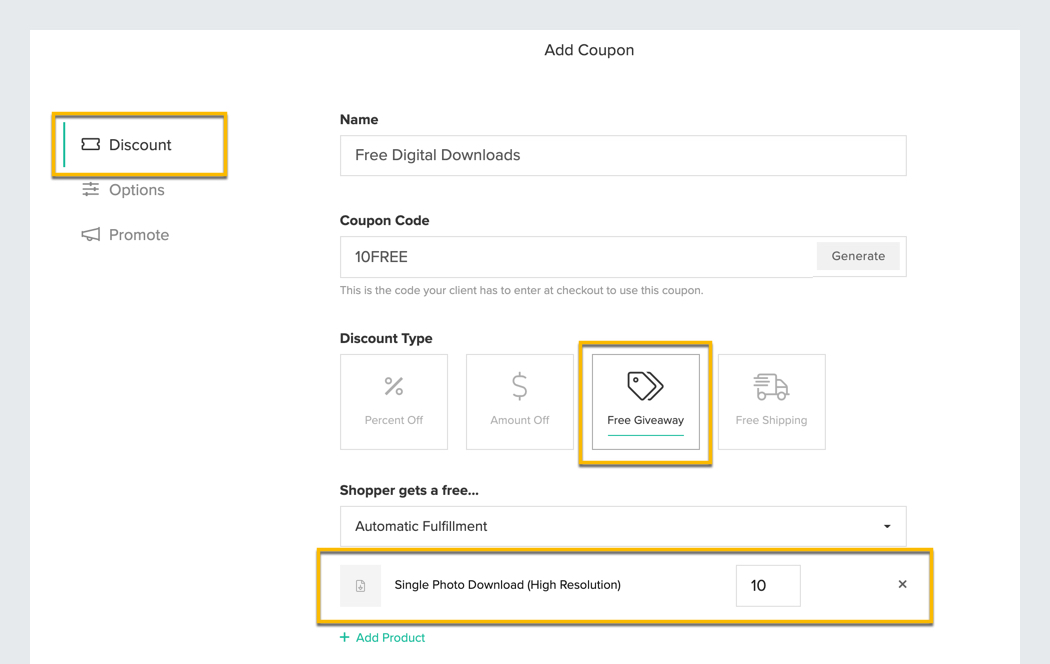Viewport: 1050px width, 664px height.
Task: Click the Discount ticket icon
Action: coord(90,144)
